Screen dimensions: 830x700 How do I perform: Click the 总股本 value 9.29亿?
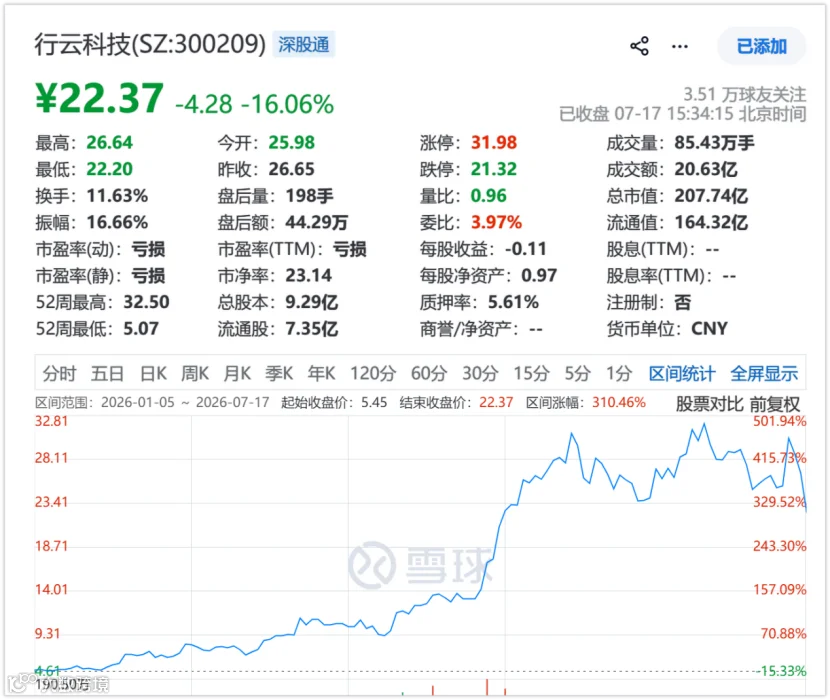tap(311, 302)
